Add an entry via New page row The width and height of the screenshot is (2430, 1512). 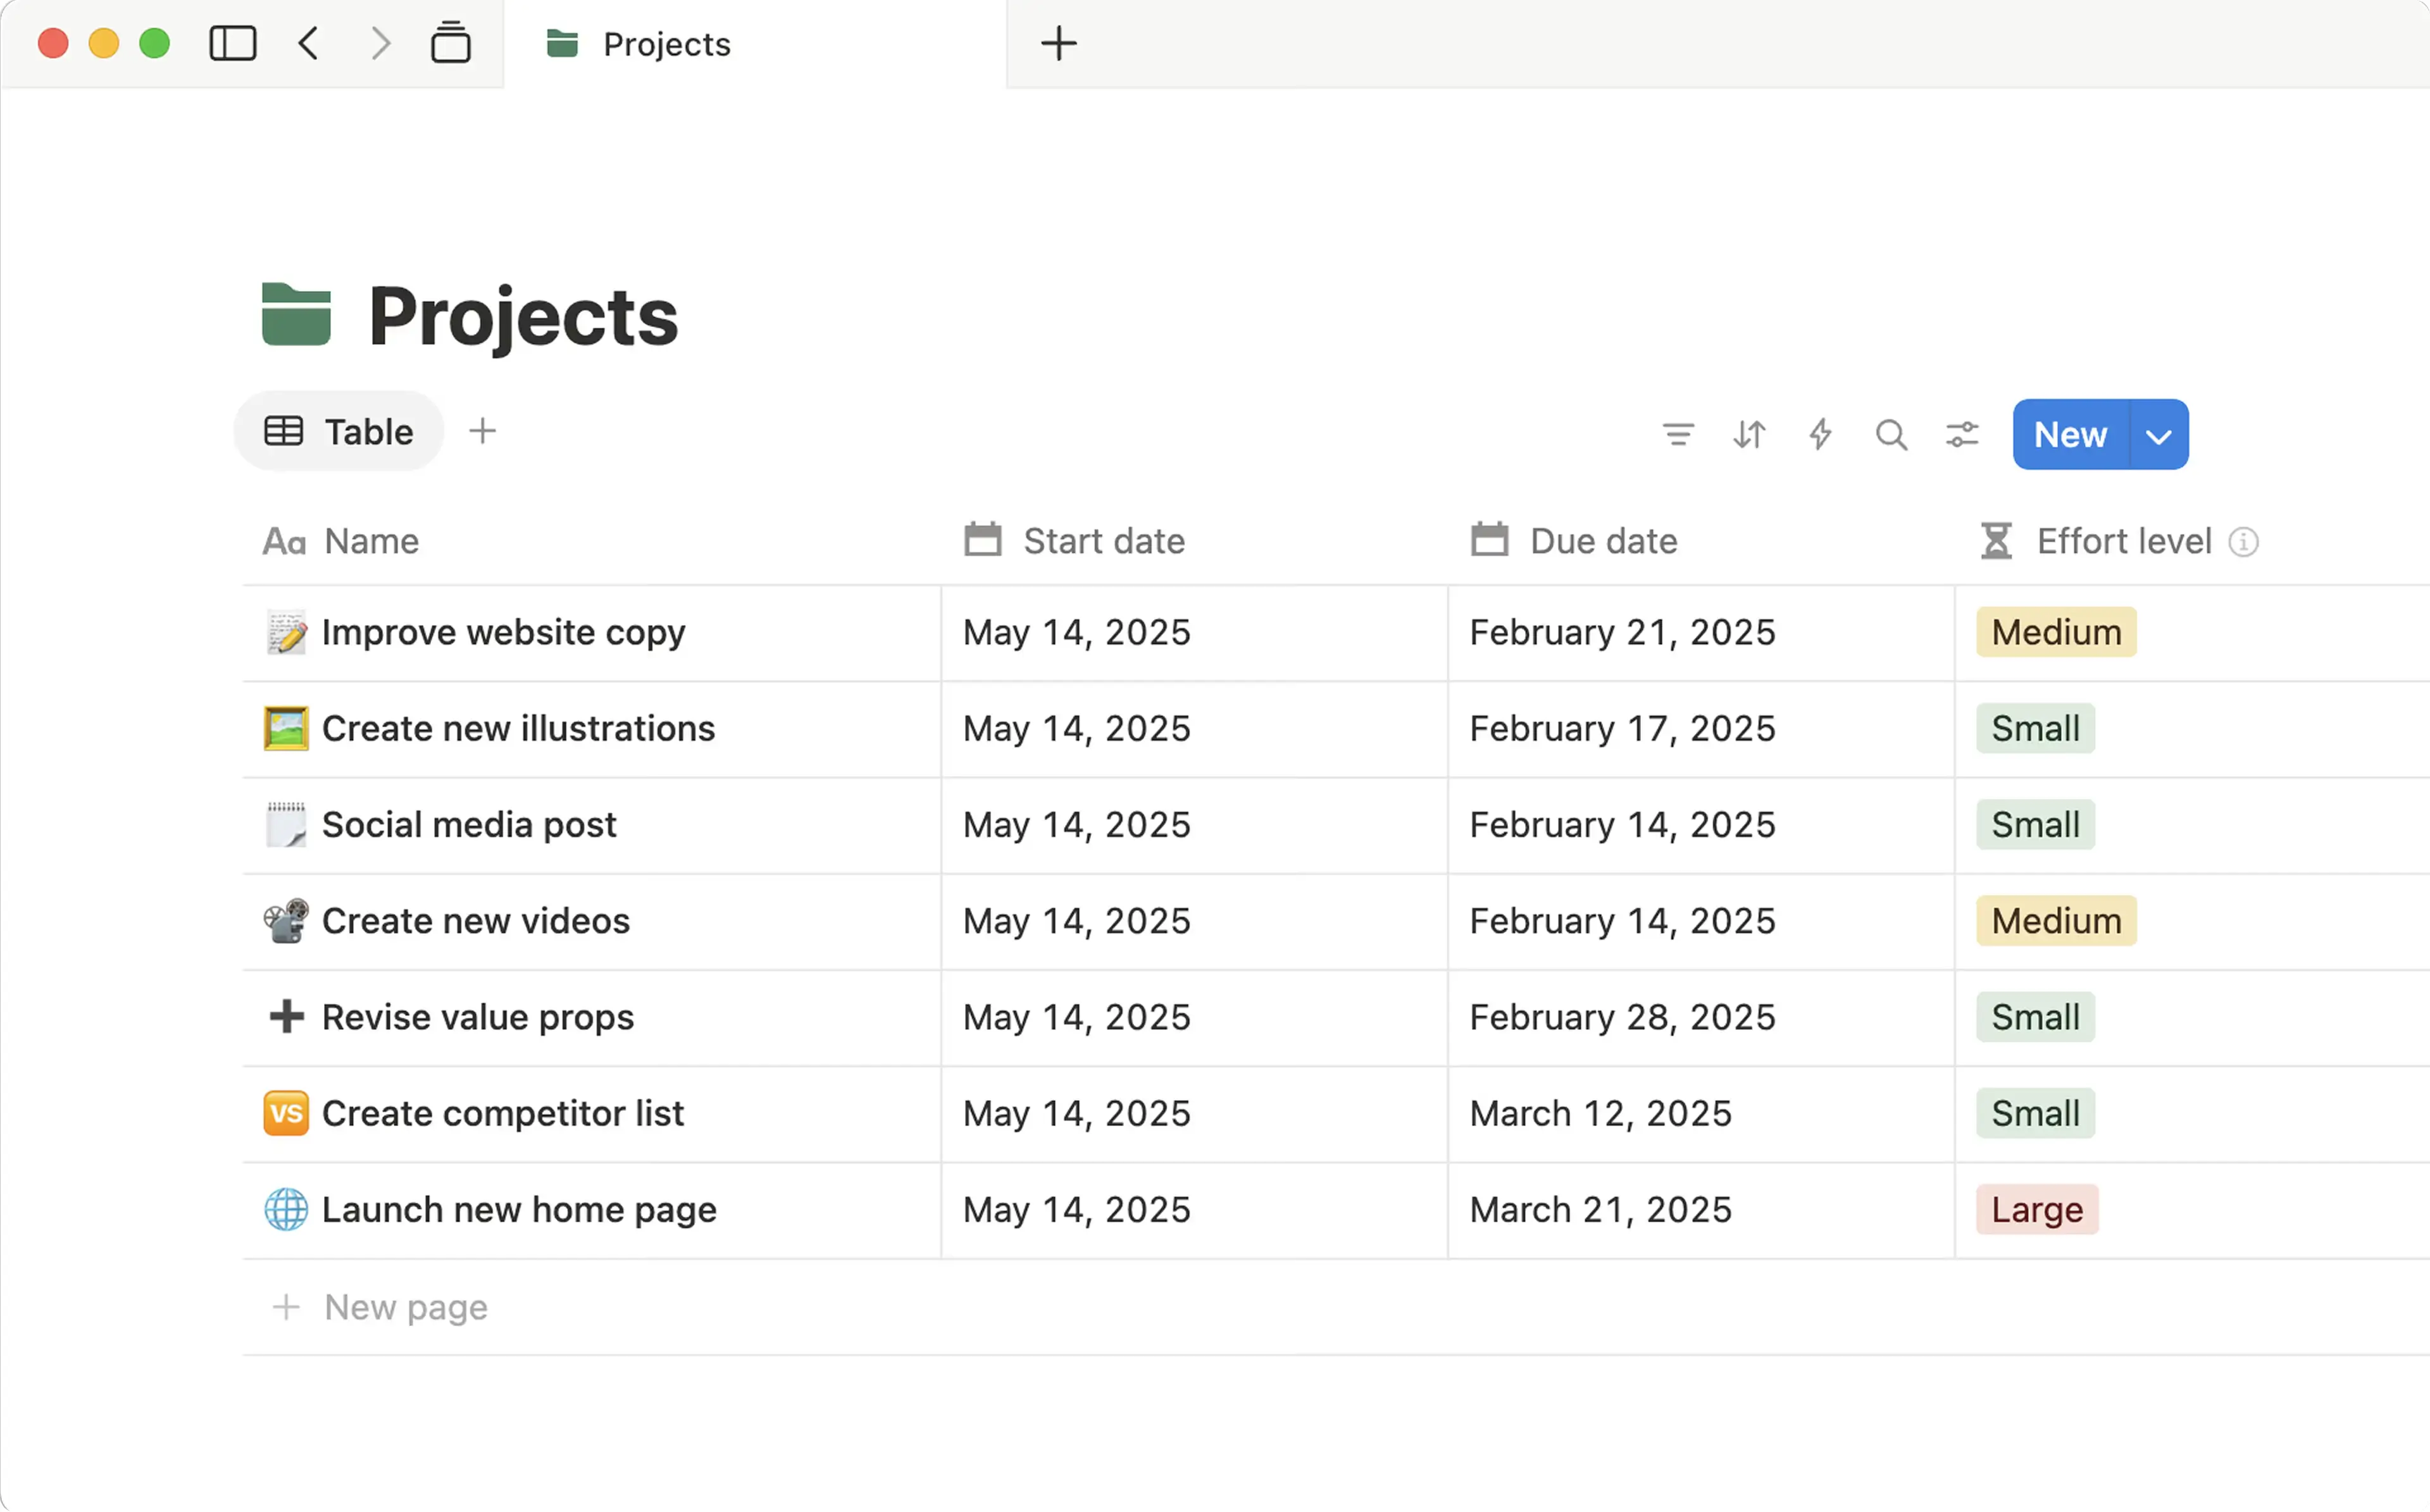(404, 1306)
